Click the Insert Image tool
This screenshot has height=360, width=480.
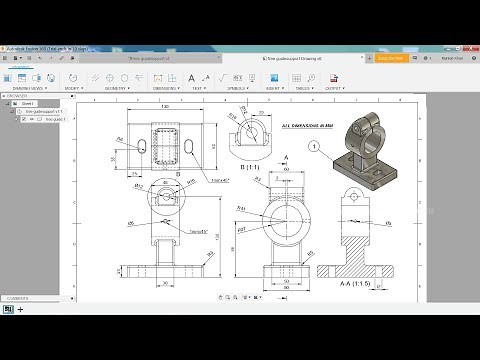click(x=274, y=78)
